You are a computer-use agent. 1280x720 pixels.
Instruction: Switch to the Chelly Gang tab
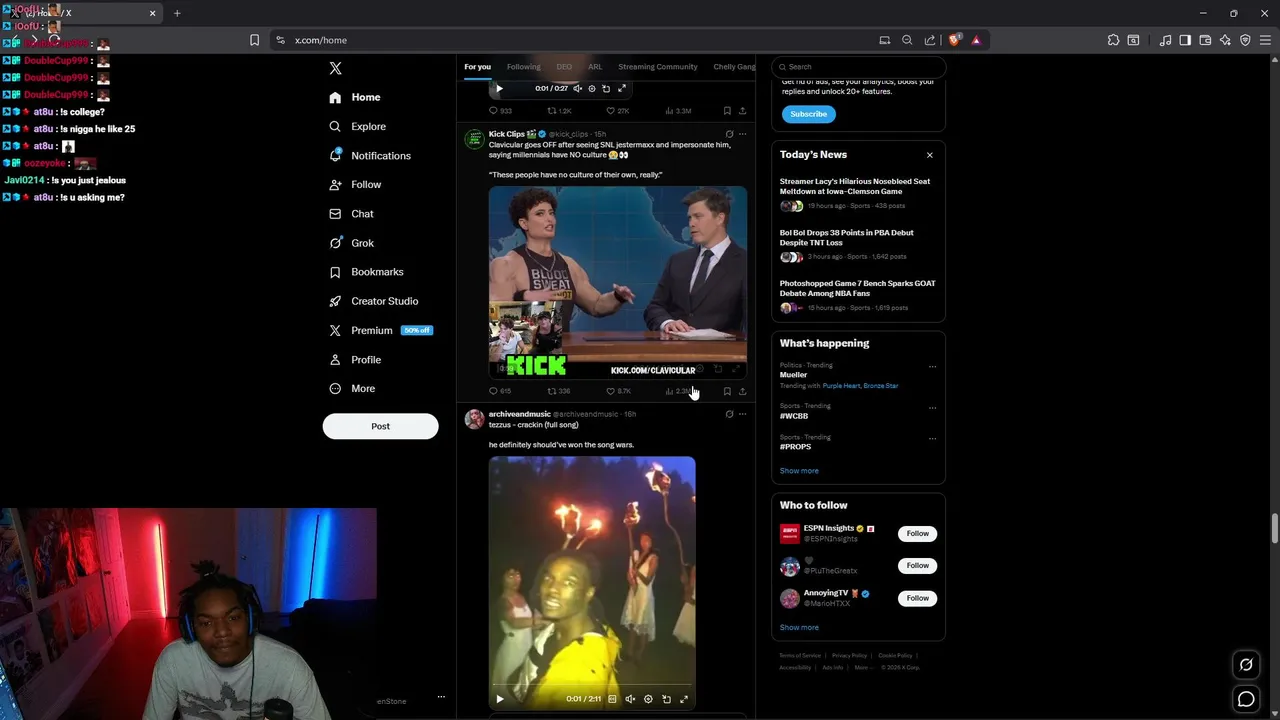click(734, 67)
